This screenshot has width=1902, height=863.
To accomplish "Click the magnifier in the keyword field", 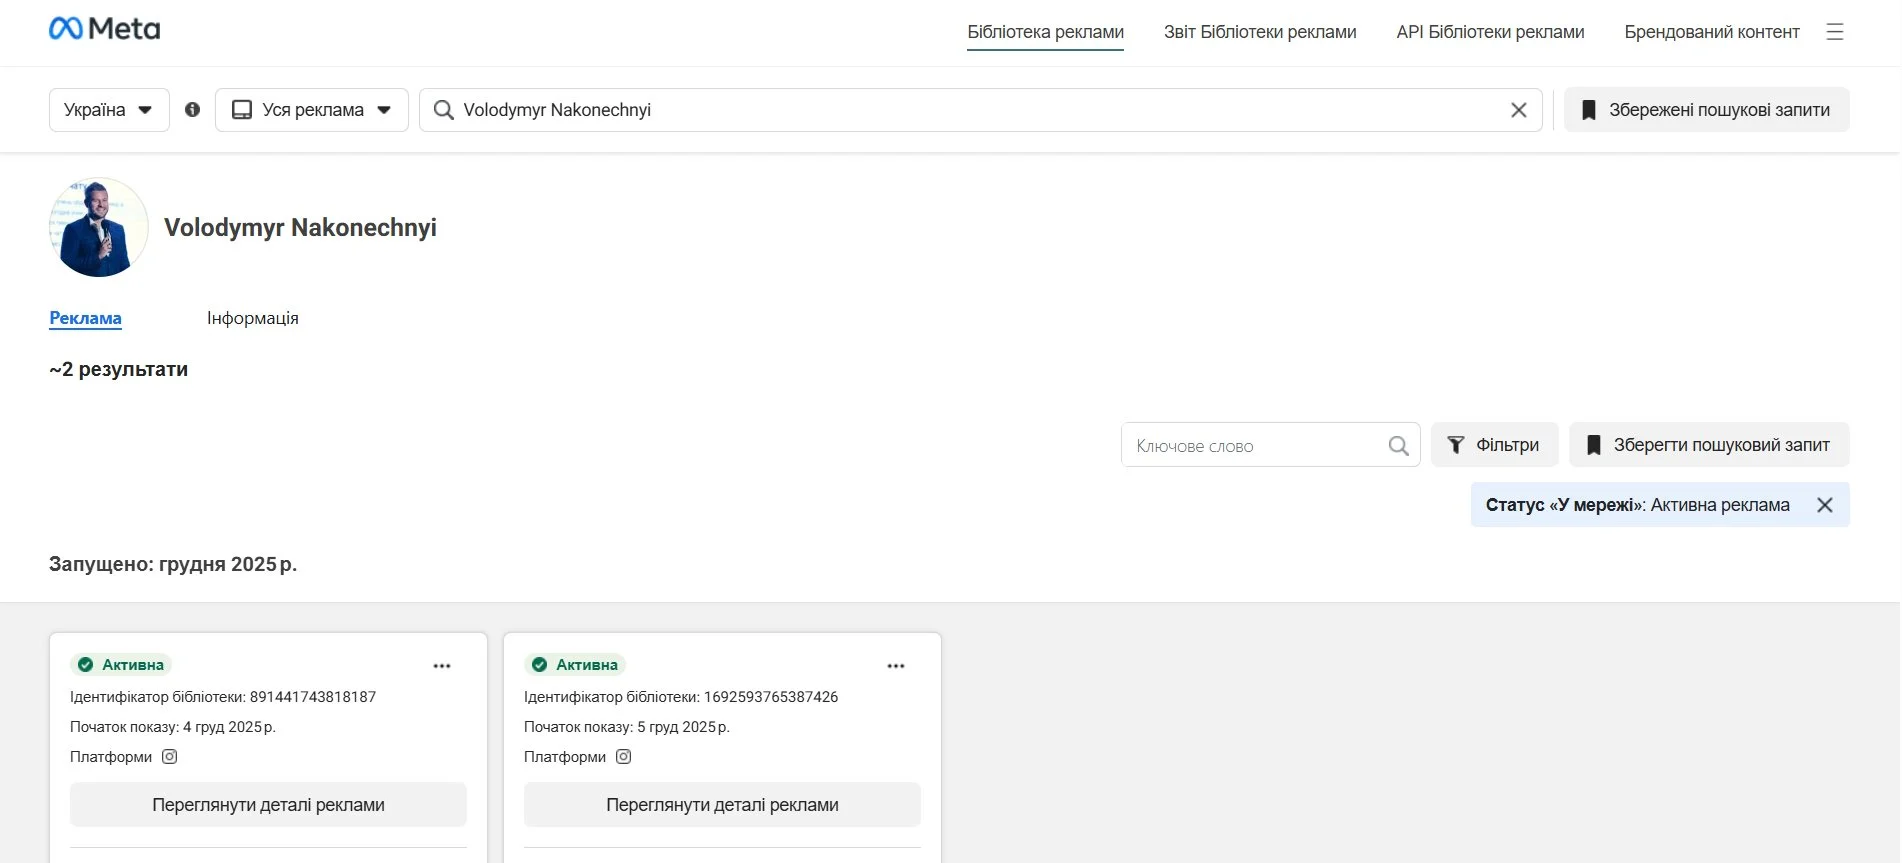I will click(1398, 446).
